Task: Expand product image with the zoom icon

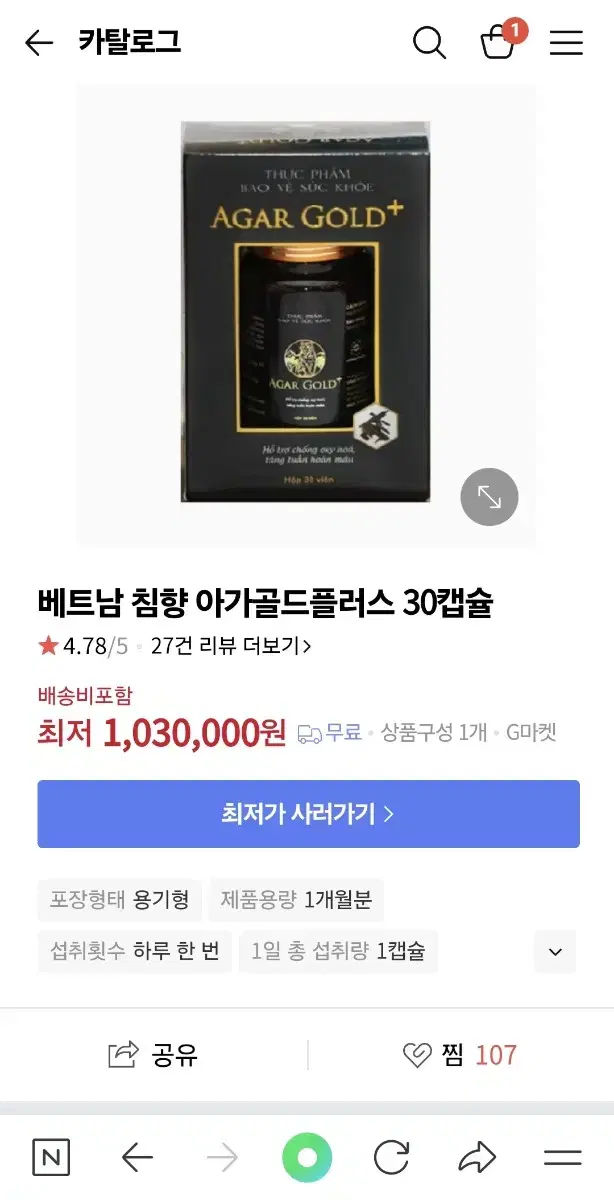Action: point(489,497)
